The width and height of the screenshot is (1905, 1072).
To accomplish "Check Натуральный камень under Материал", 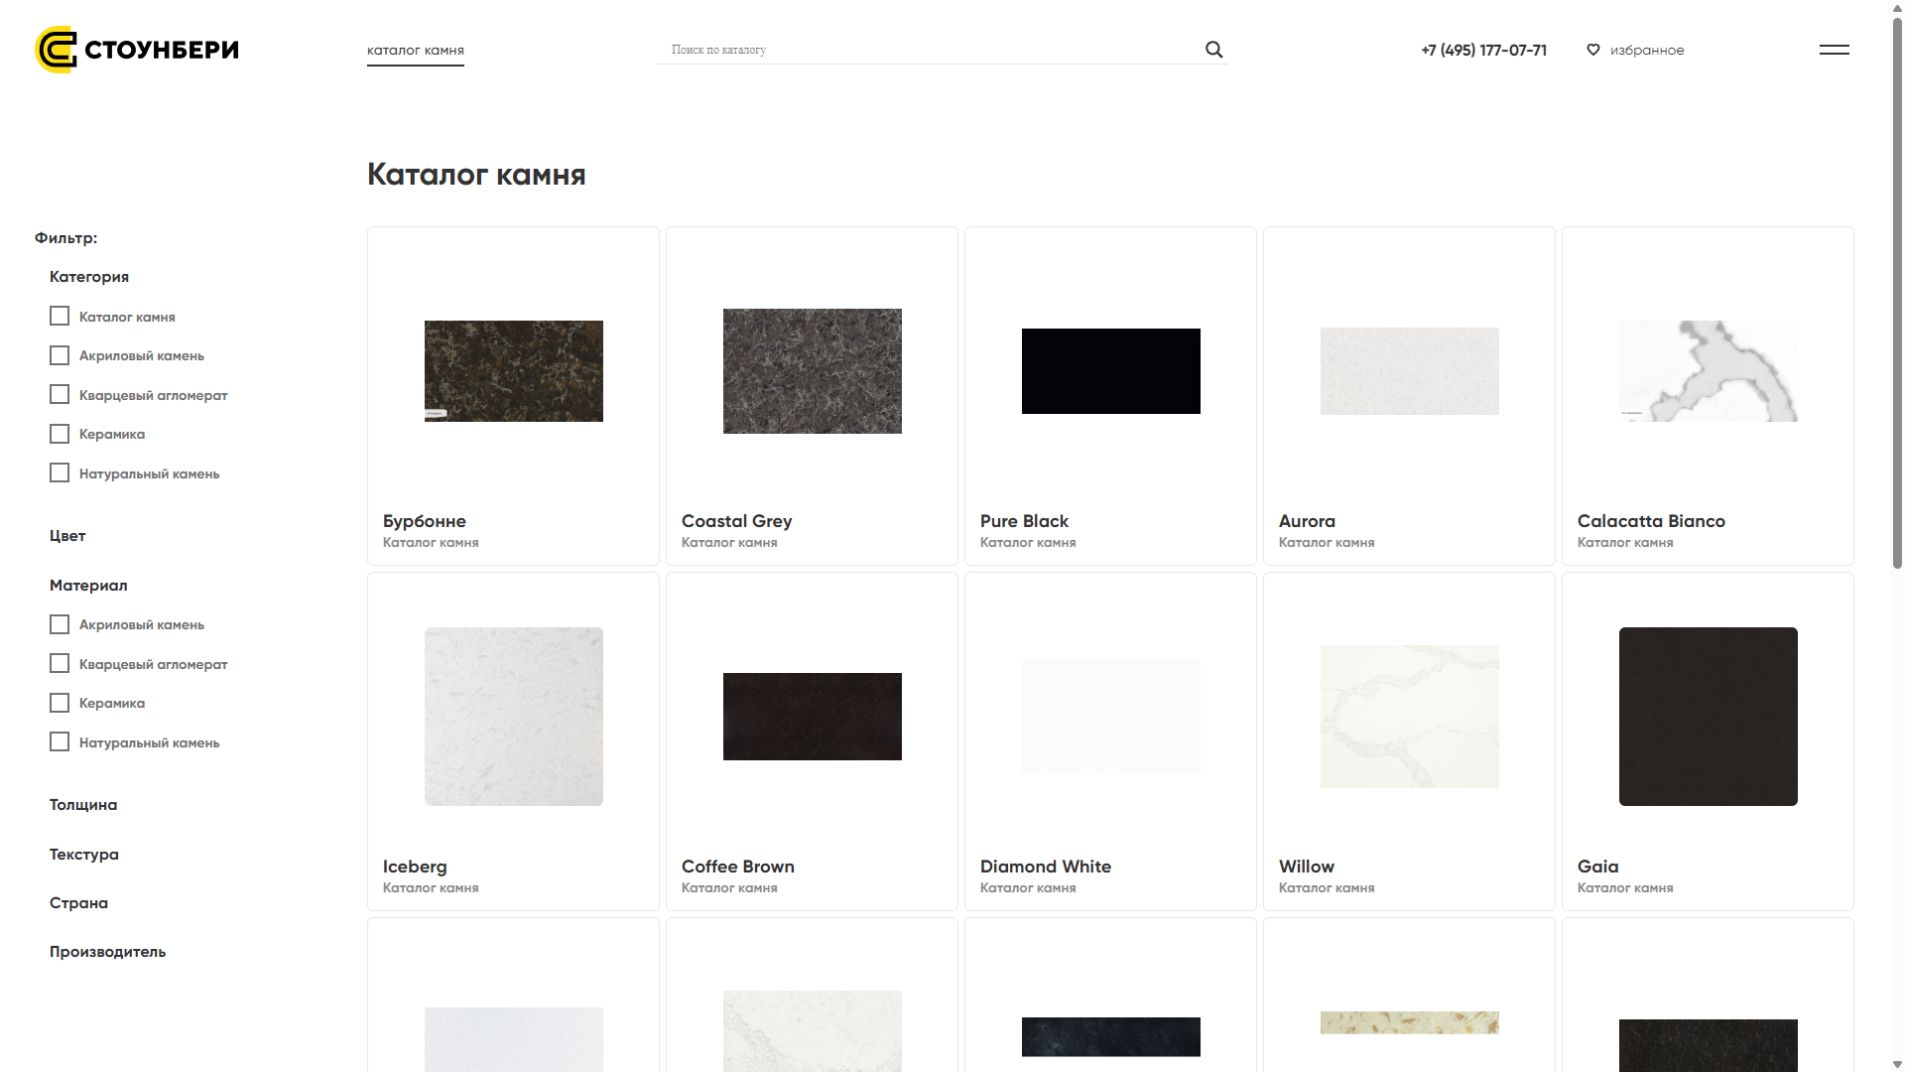I will pyautogui.click(x=59, y=741).
